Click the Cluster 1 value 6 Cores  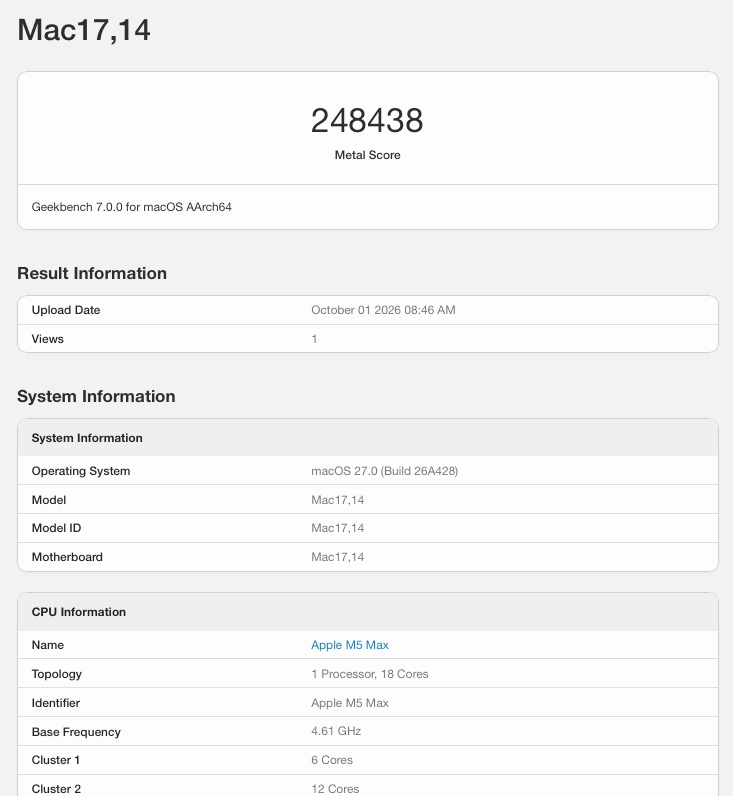pos(332,760)
